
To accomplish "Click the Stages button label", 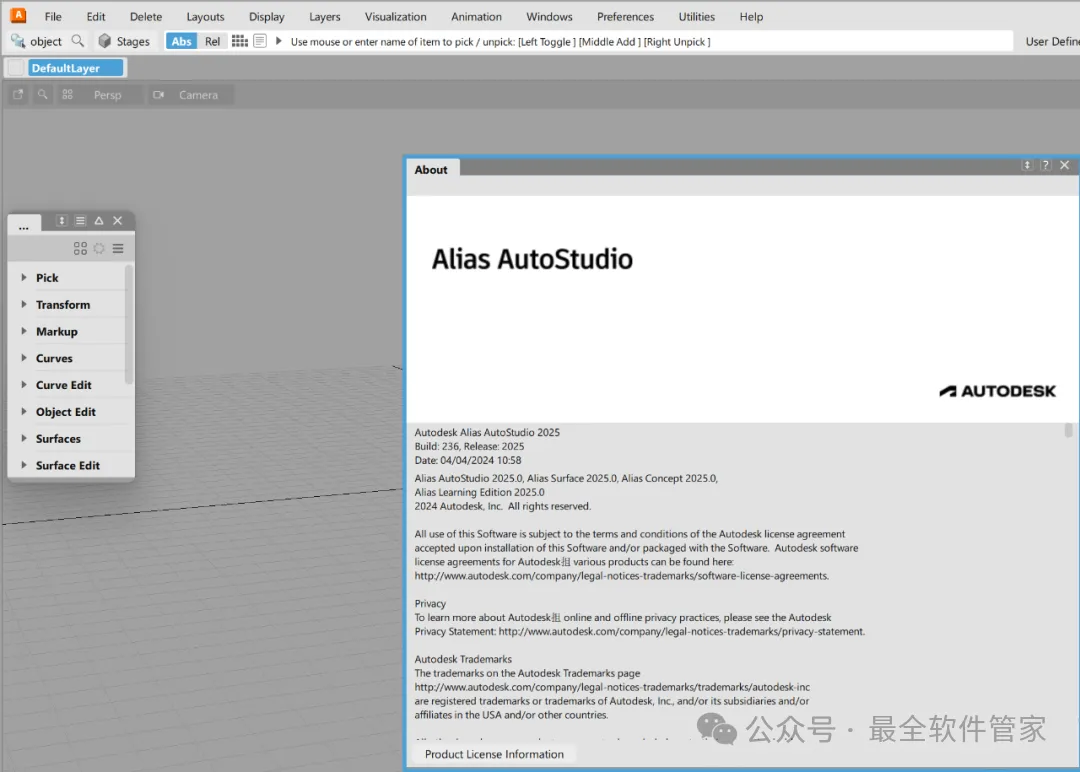I will coord(133,41).
